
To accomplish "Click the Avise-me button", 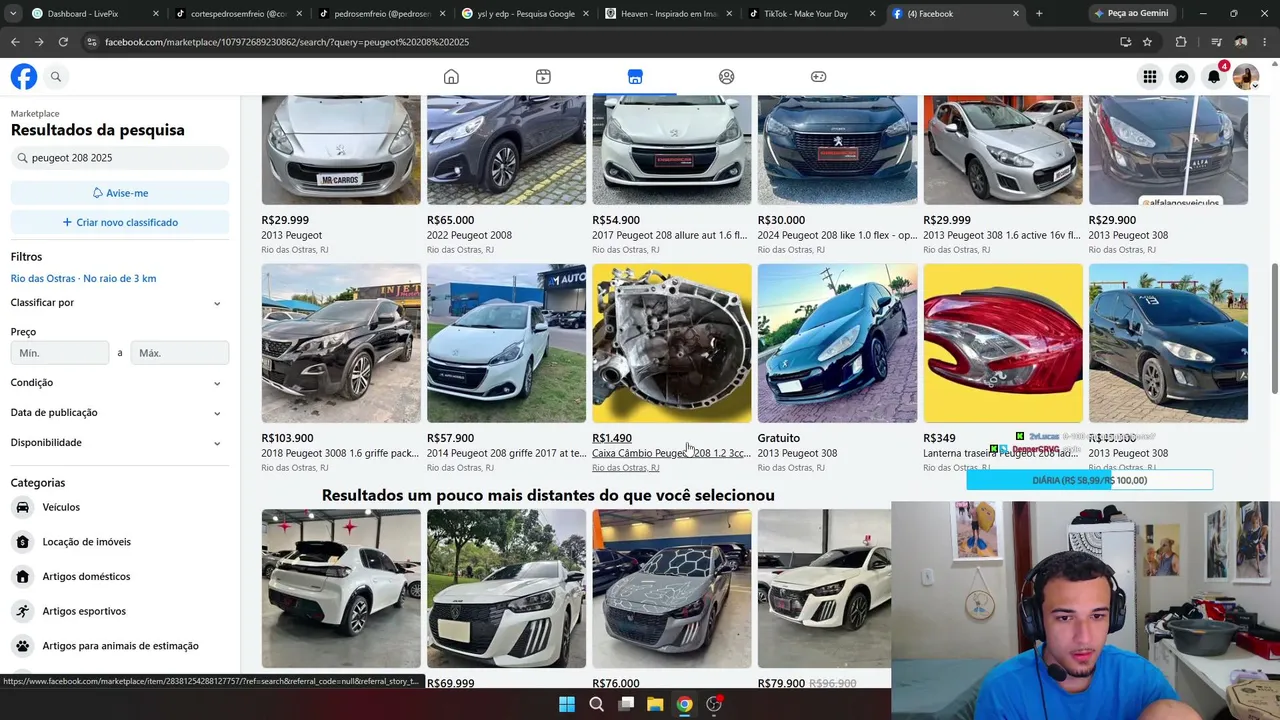I will [120, 193].
